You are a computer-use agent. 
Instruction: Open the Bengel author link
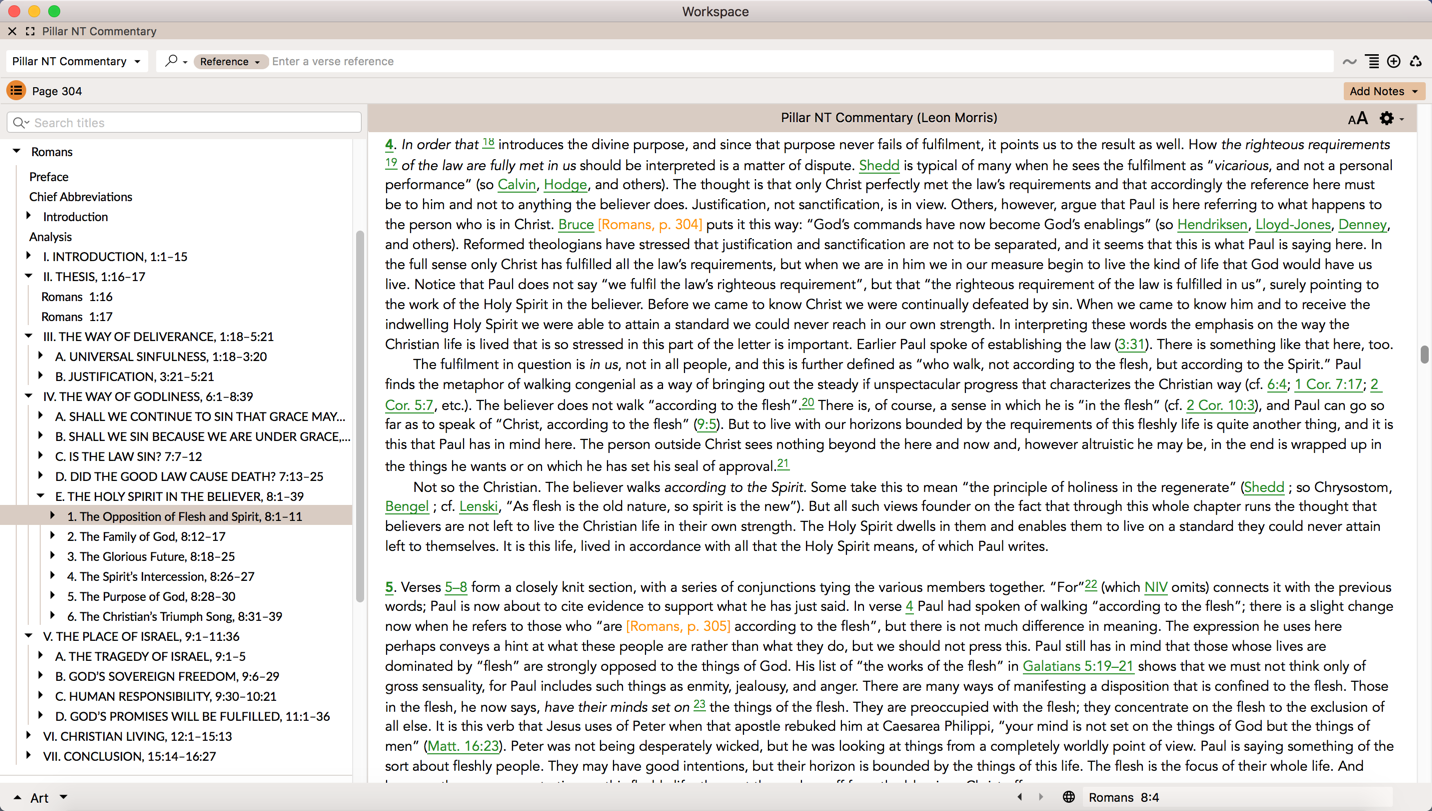pos(407,507)
